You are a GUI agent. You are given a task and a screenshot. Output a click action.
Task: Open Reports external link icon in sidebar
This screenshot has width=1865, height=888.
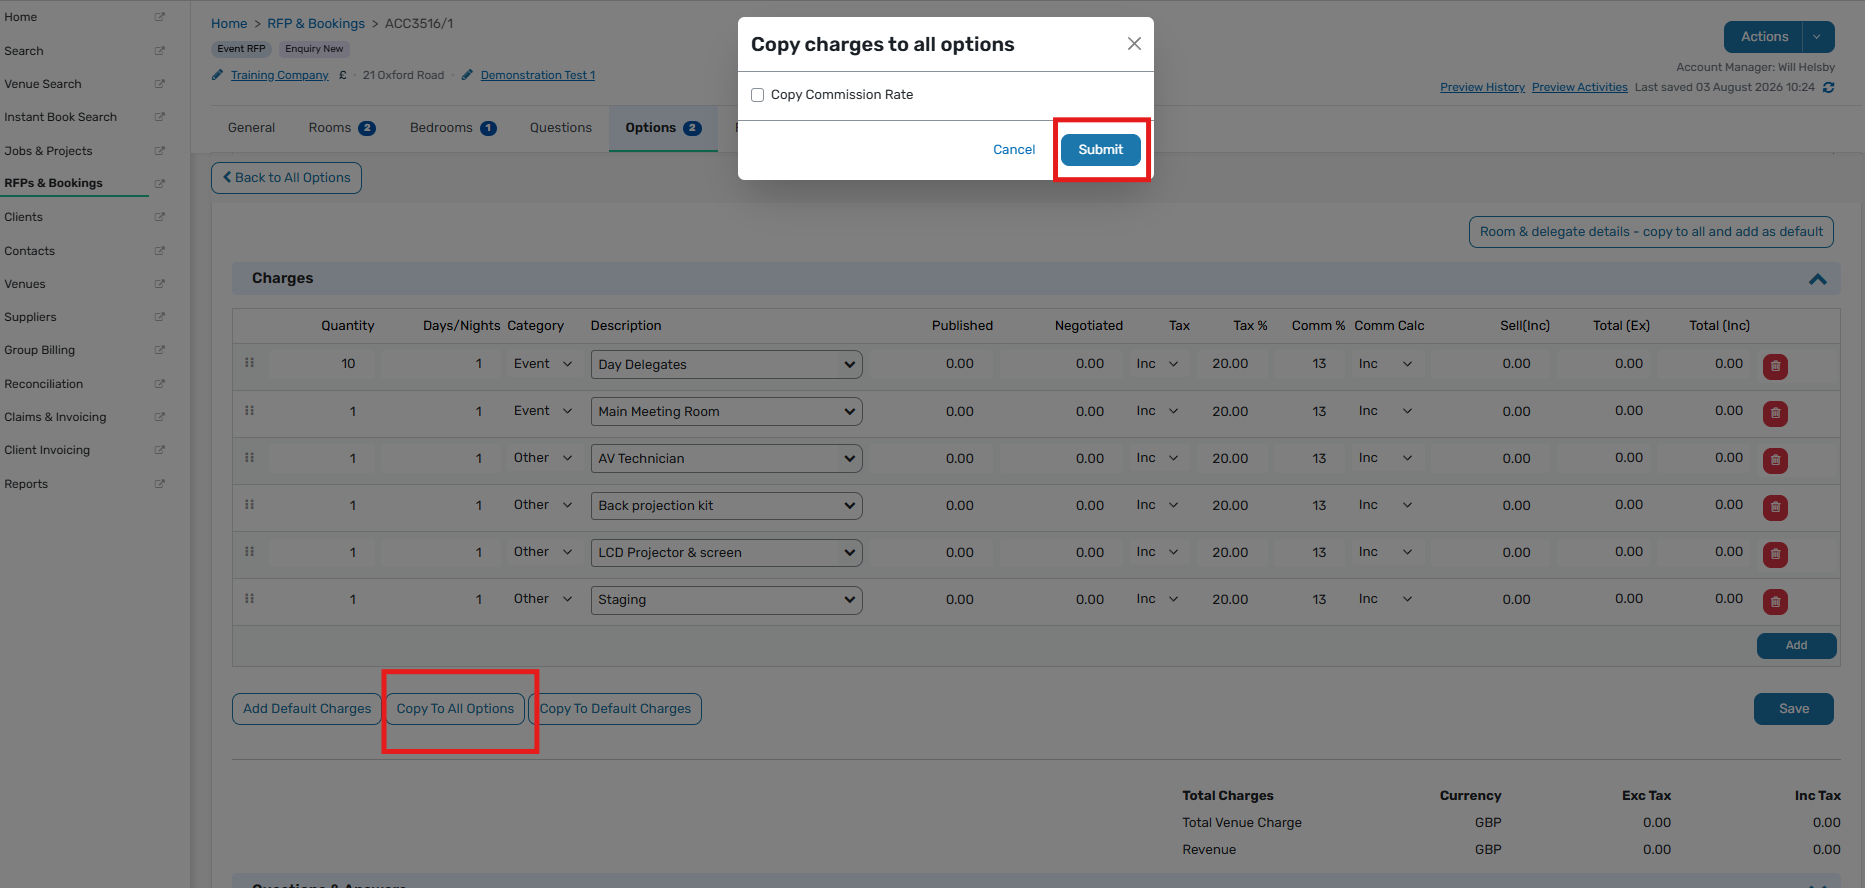pyautogui.click(x=159, y=484)
